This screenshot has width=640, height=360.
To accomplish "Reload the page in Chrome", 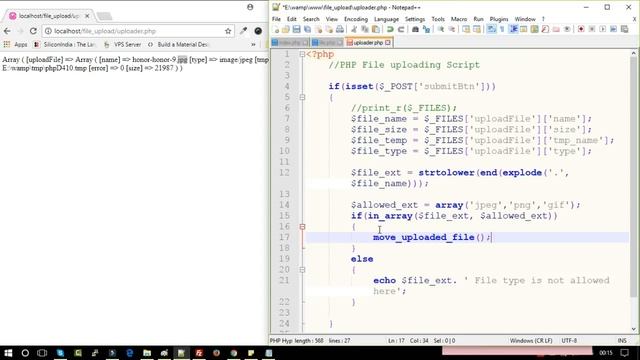I will [33, 31].
